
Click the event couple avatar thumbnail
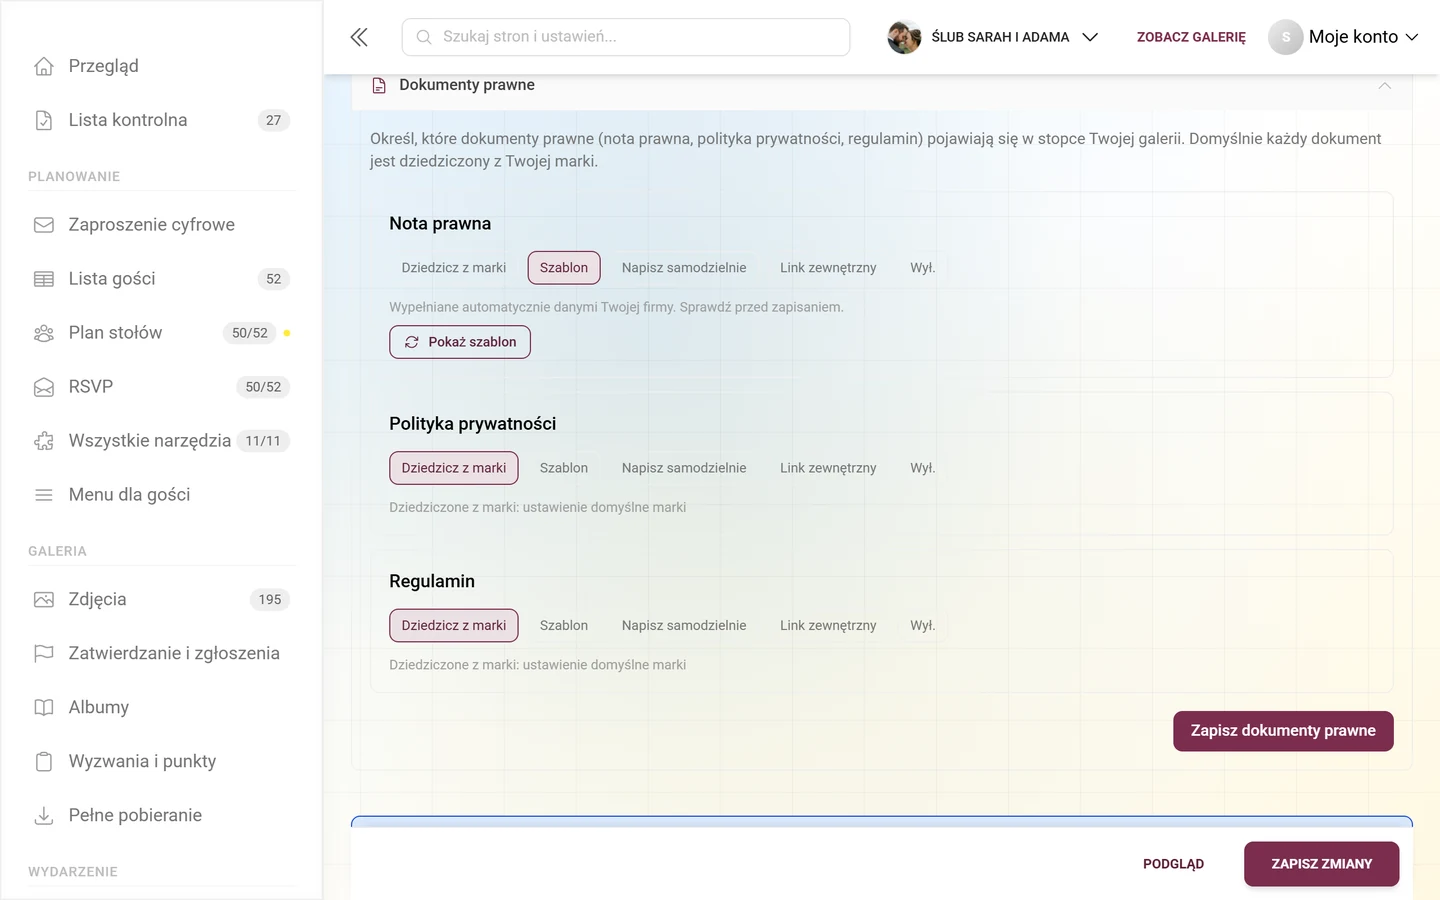[x=904, y=37]
